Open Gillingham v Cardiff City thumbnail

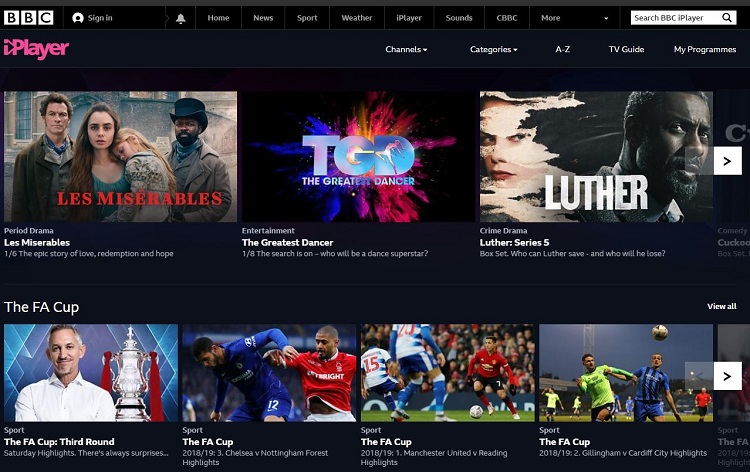point(626,373)
